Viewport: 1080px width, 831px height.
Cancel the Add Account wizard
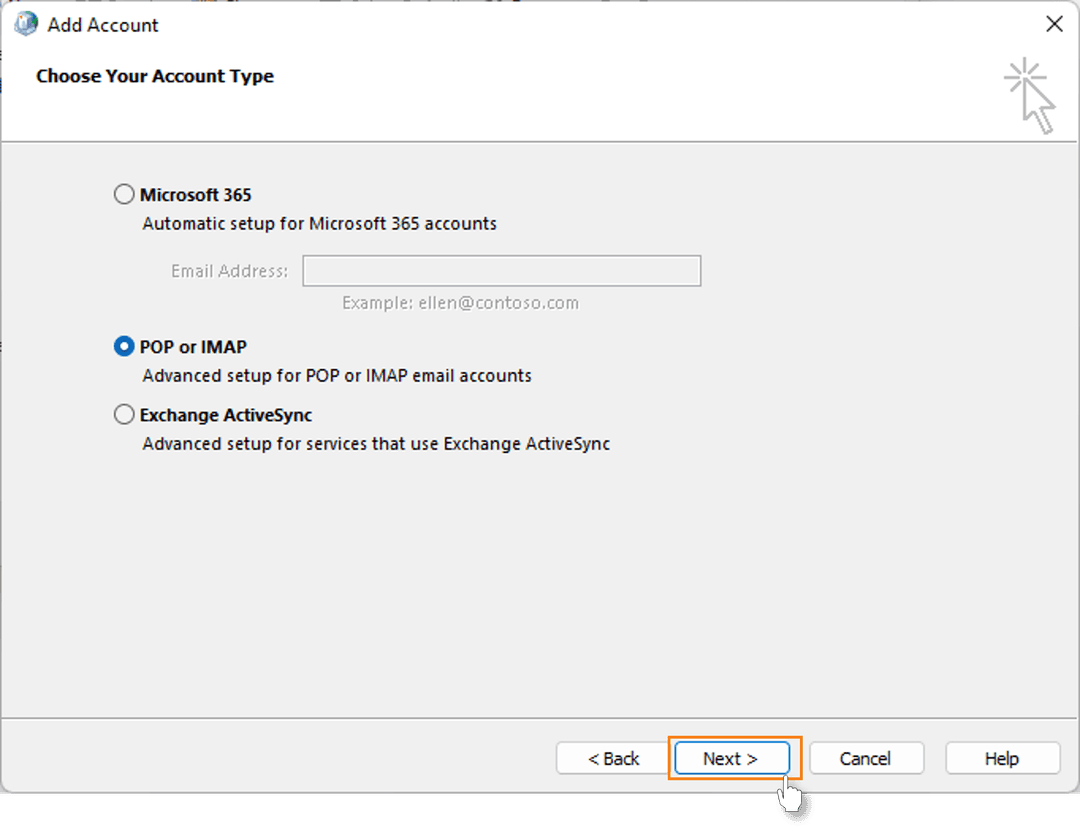click(x=866, y=758)
